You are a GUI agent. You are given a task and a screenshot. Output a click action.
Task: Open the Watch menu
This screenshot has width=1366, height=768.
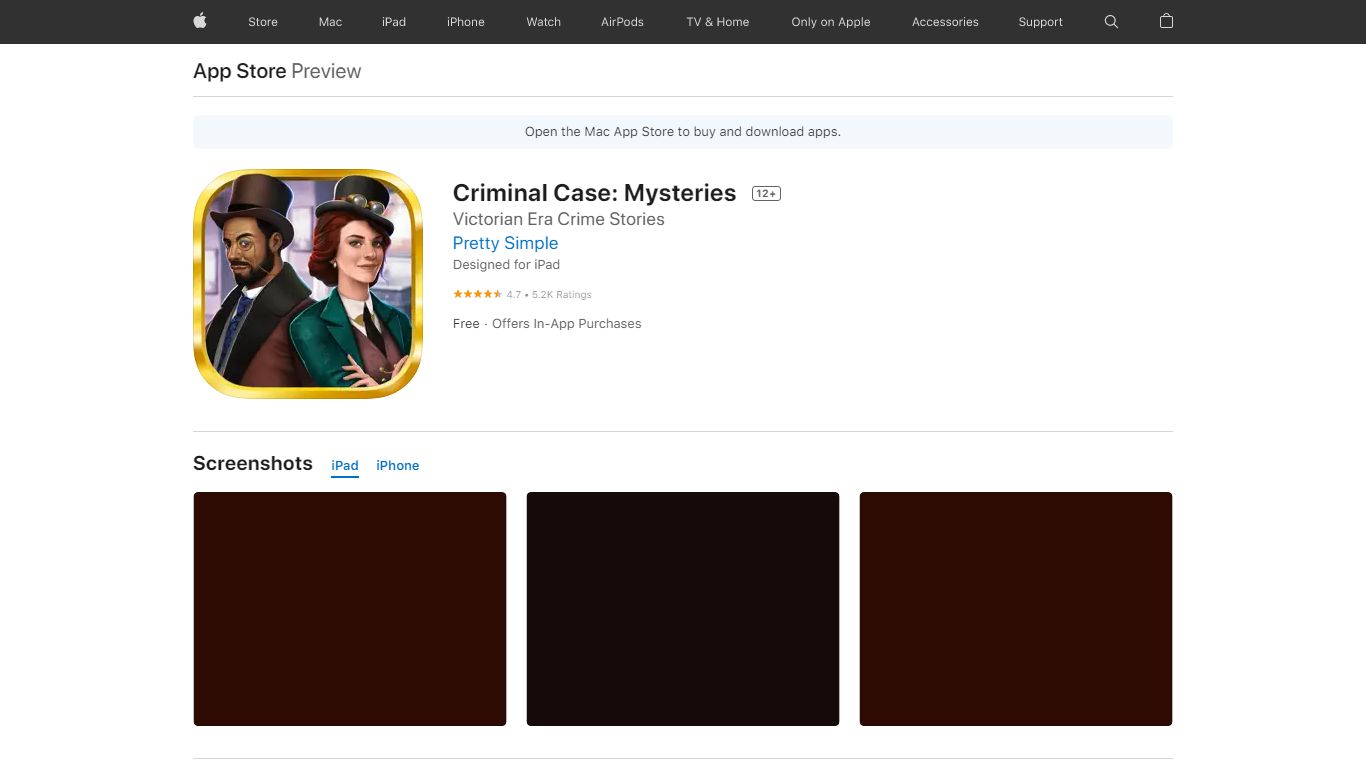tap(544, 22)
